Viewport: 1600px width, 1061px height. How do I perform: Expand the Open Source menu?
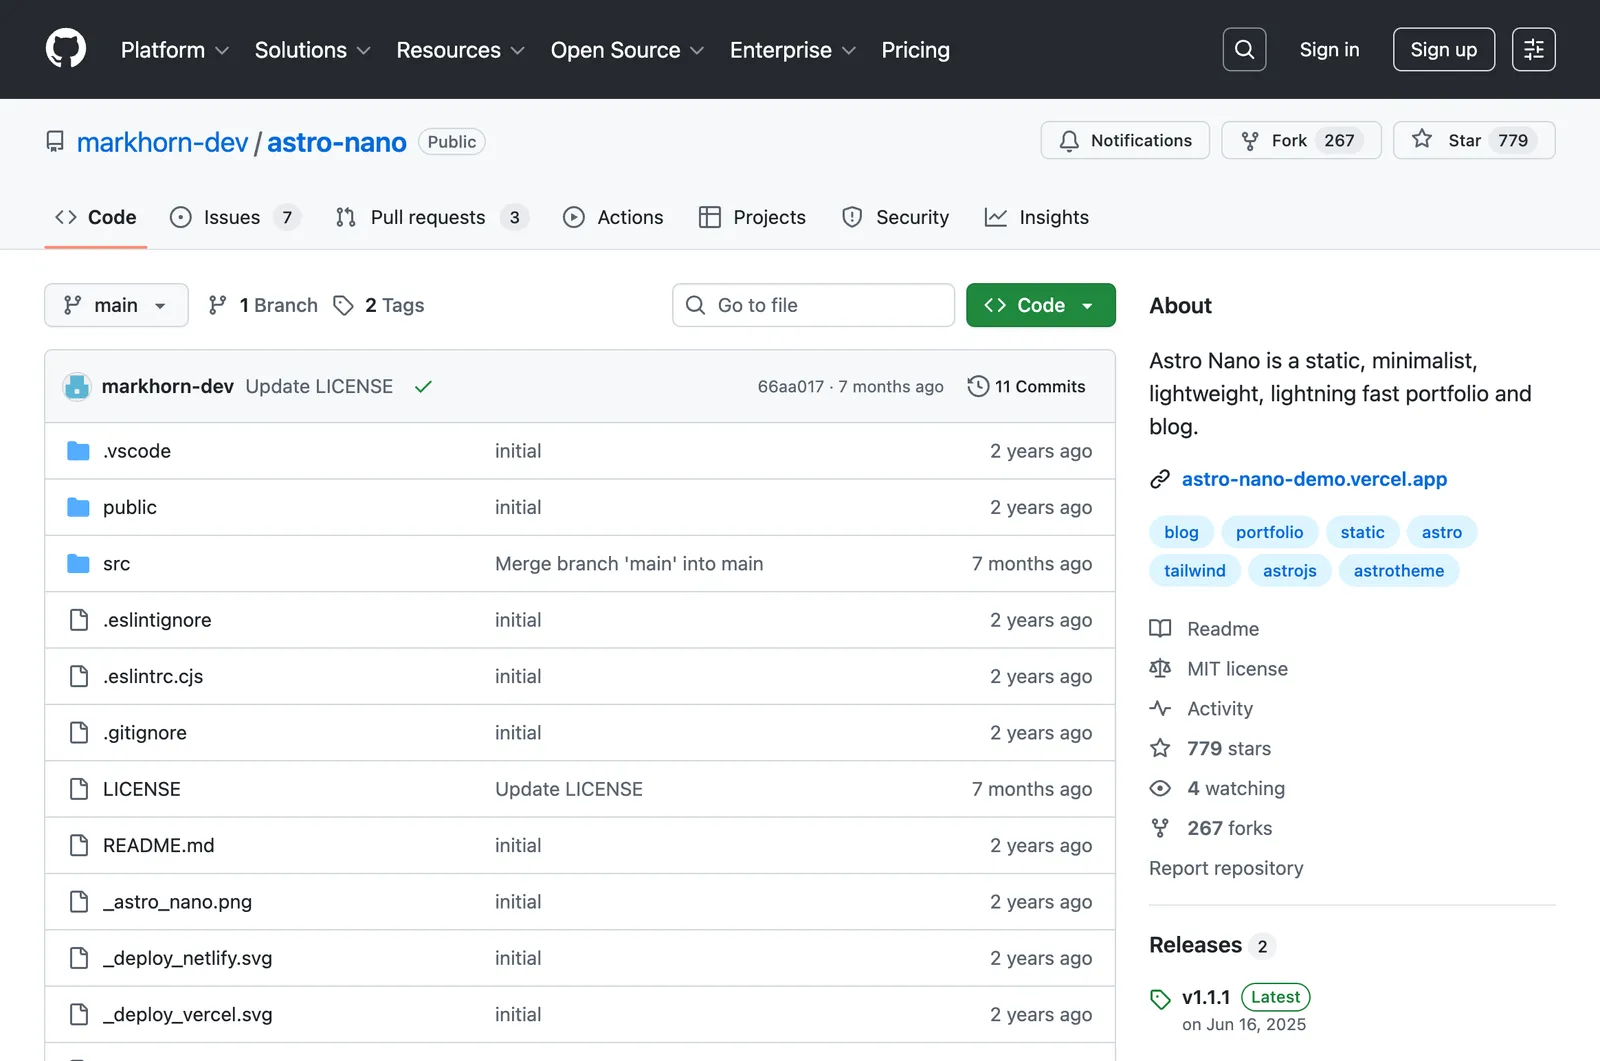click(x=627, y=50)
